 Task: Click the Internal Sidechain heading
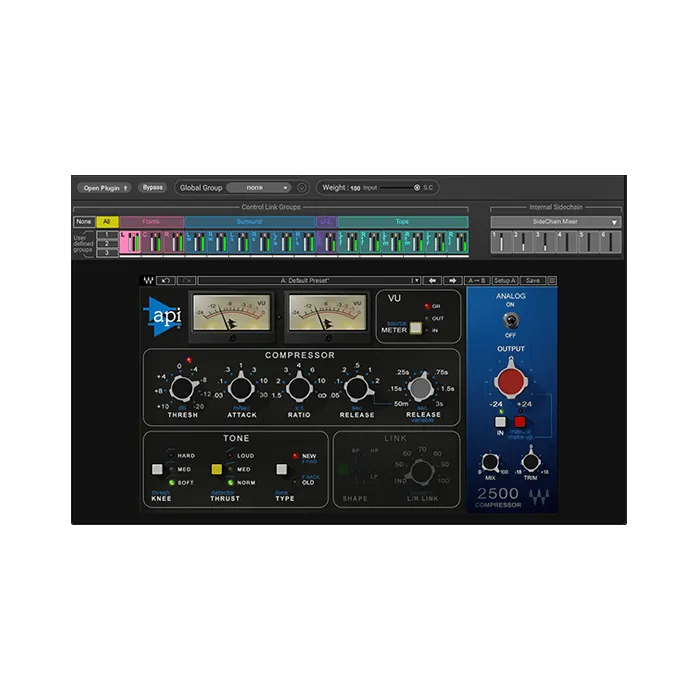click(x=555, y=207)
